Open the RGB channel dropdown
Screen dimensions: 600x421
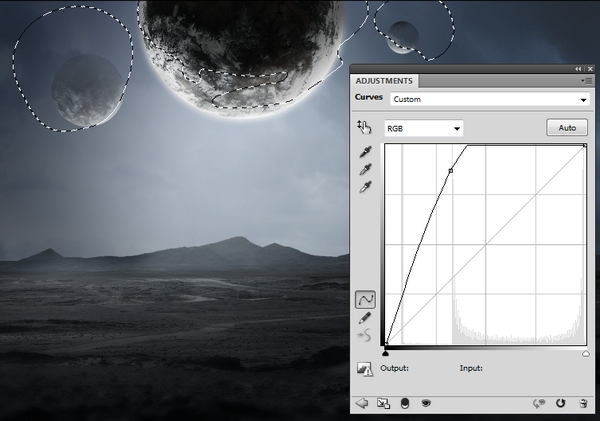point(423,128)
